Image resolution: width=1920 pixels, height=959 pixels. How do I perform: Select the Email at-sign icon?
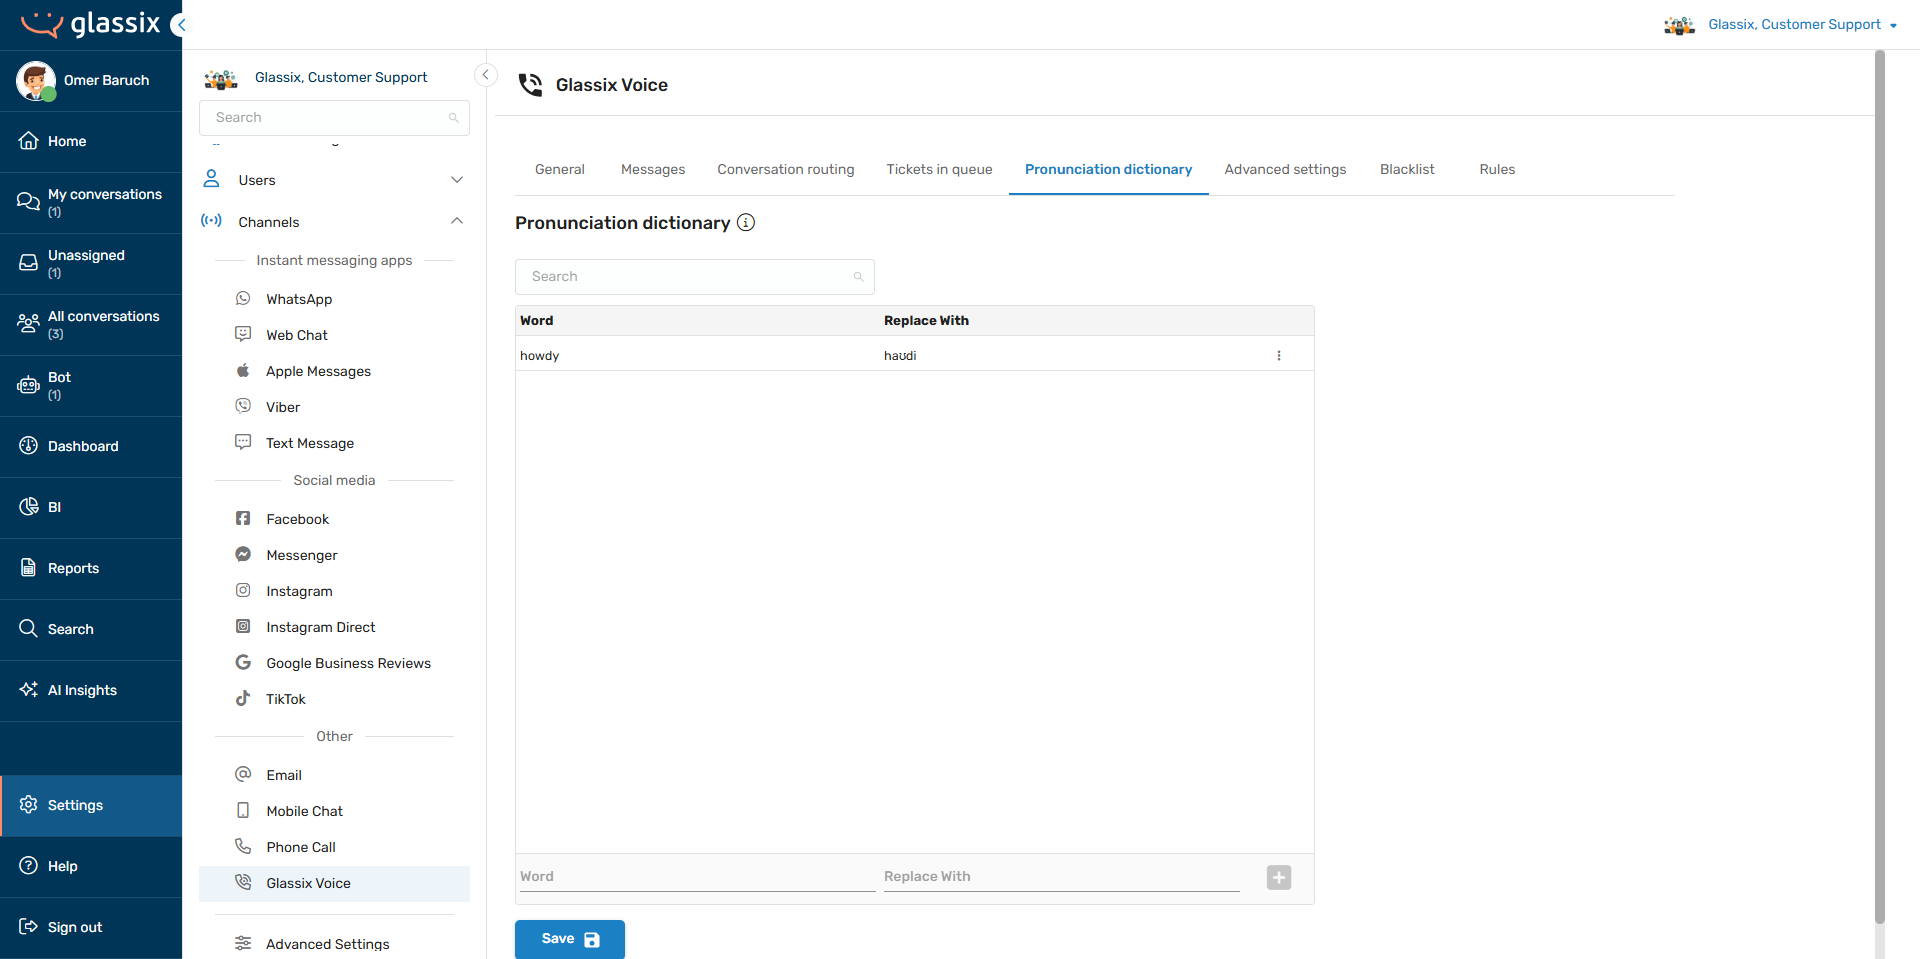[x=243, y=774]
